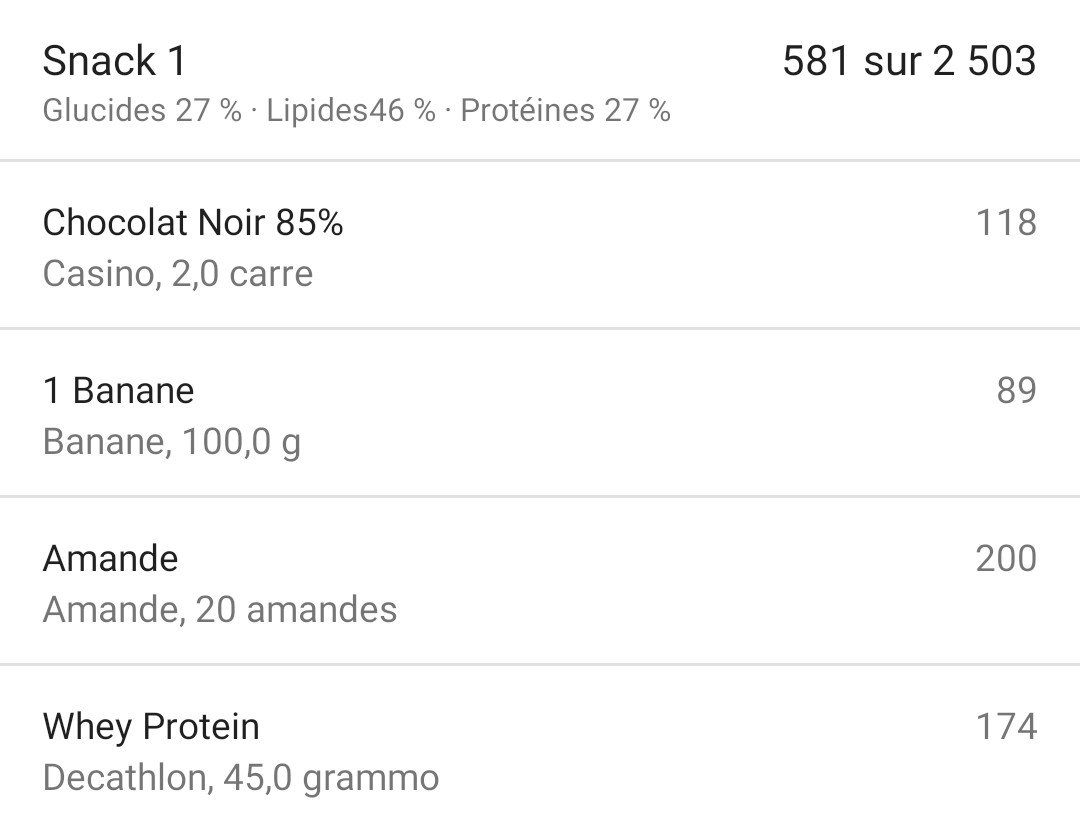Click the Decathlon brand label
This screenshot has height=822, width=1080.
pyautogui.click(x=125, y=778)
